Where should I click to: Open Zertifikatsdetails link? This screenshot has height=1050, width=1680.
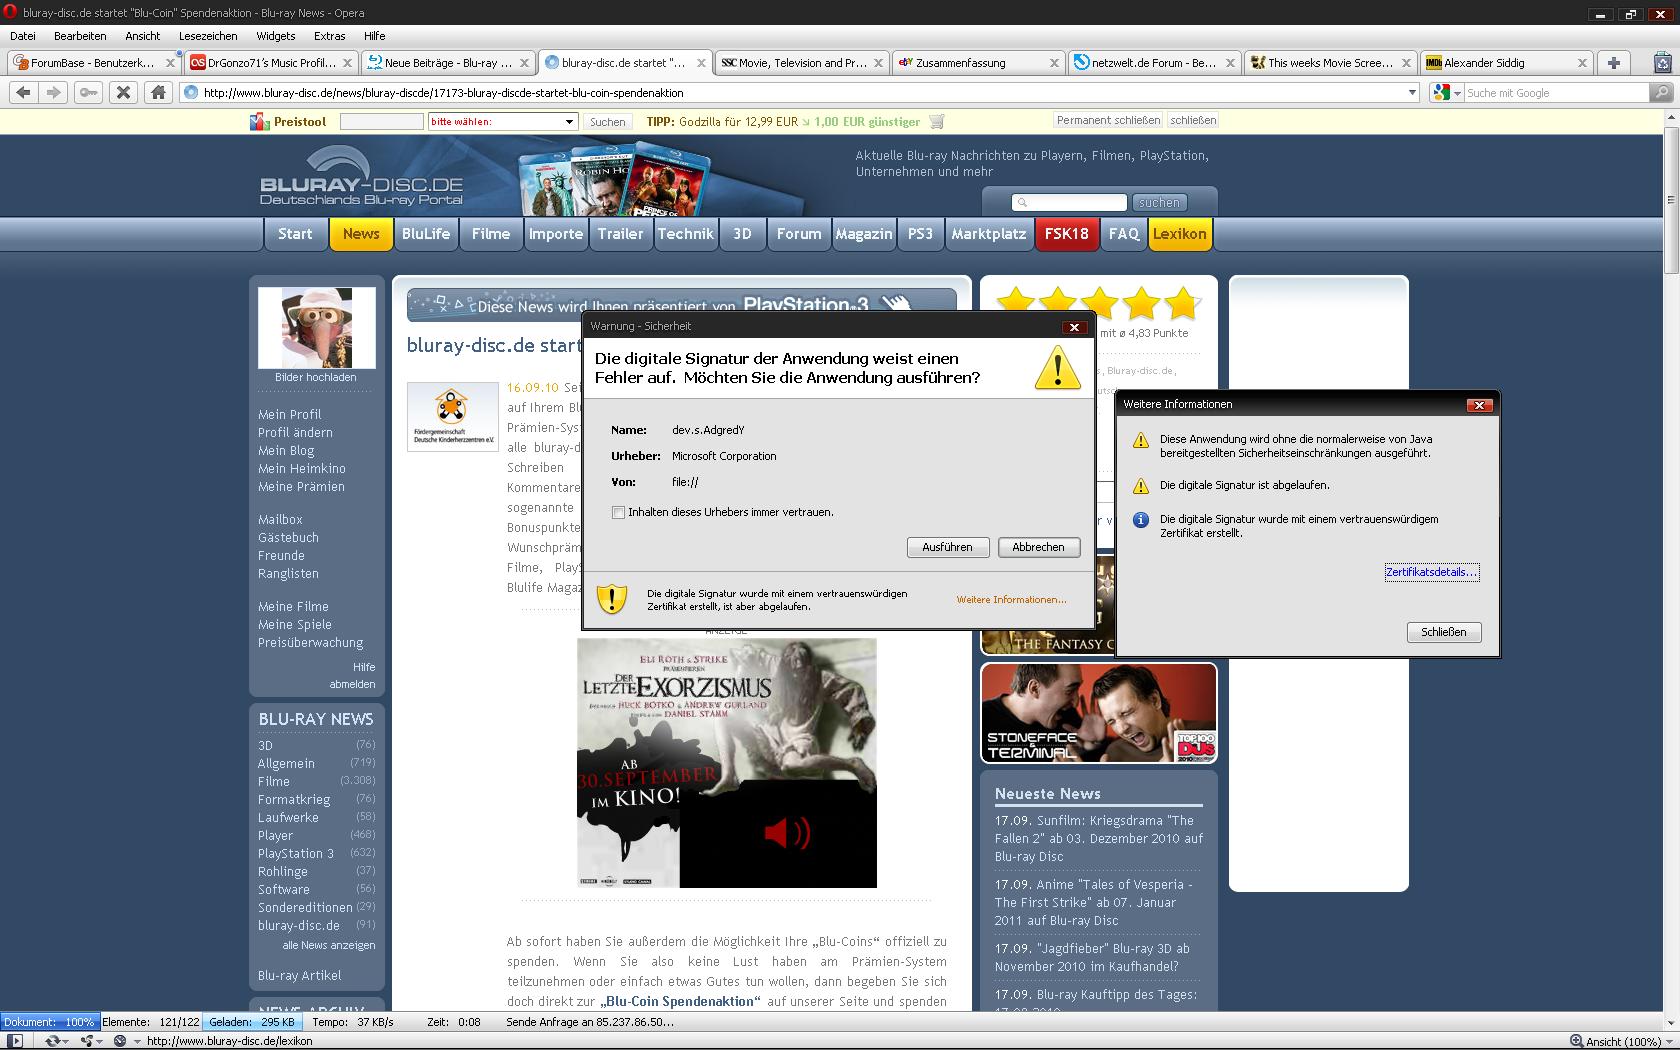click(x=1431, y=572)
